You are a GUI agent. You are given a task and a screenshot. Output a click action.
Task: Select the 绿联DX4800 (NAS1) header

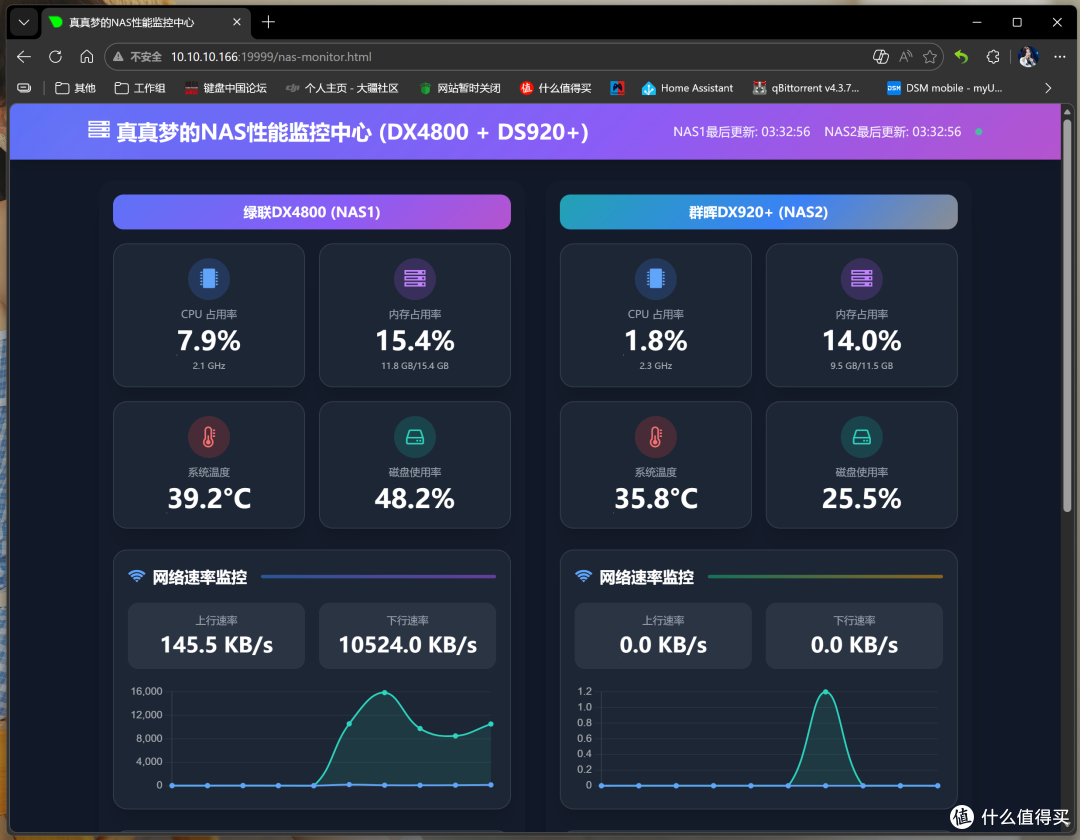coord(312,212)
